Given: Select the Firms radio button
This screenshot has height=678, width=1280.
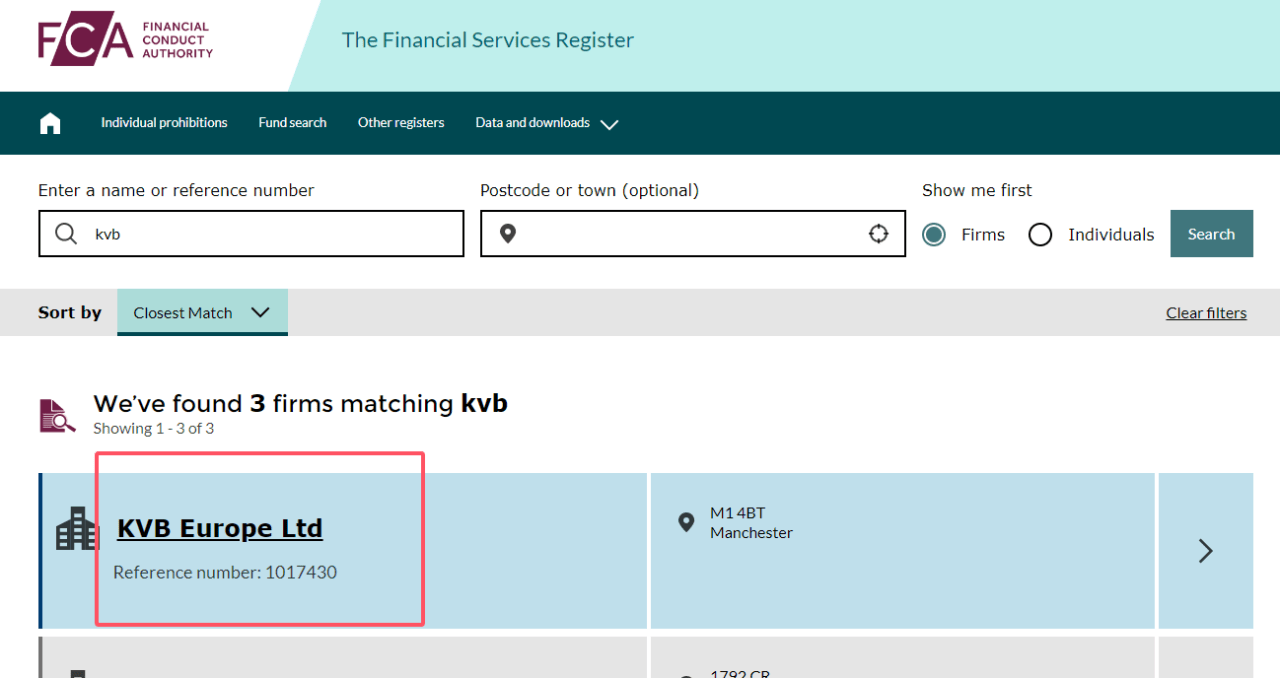Looking at the screenshot, I should coord(934,235).
